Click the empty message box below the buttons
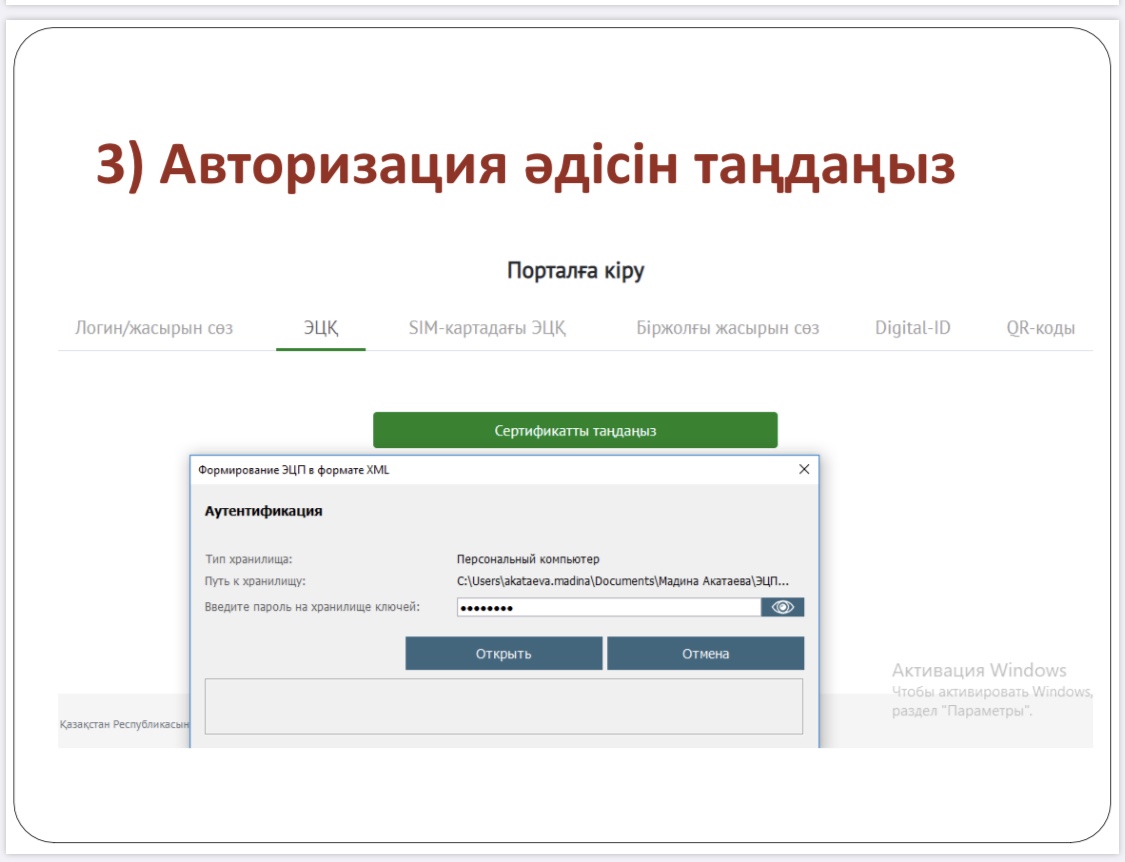 click(503, 706)
